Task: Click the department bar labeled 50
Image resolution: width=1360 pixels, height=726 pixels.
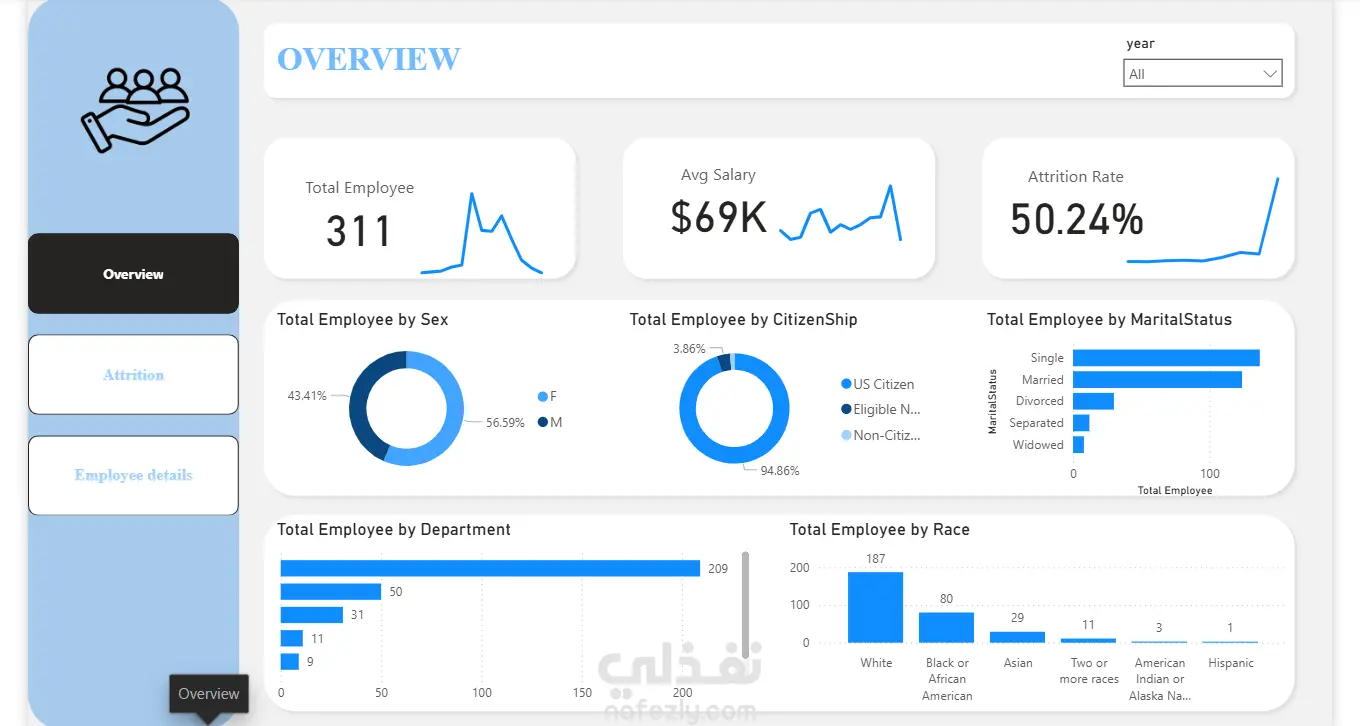Action: [x=331, y=592]
